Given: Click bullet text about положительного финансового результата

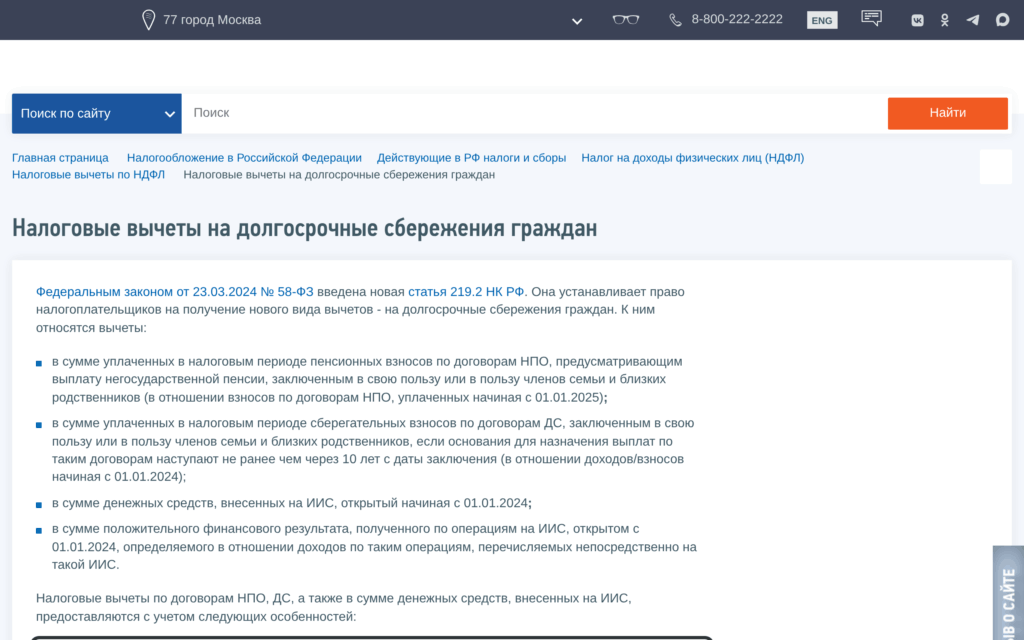Looking at the screenshot, I should click(x=374, y=547).
